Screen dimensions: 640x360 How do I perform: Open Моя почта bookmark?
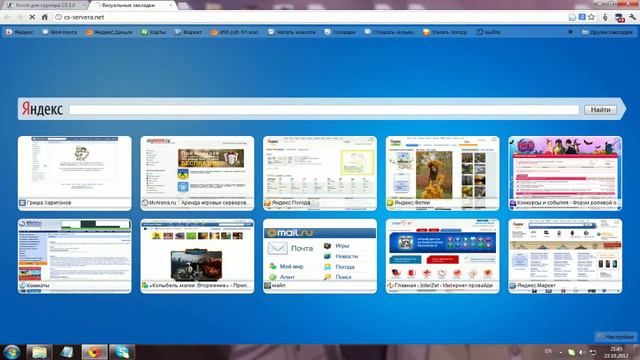60,32
